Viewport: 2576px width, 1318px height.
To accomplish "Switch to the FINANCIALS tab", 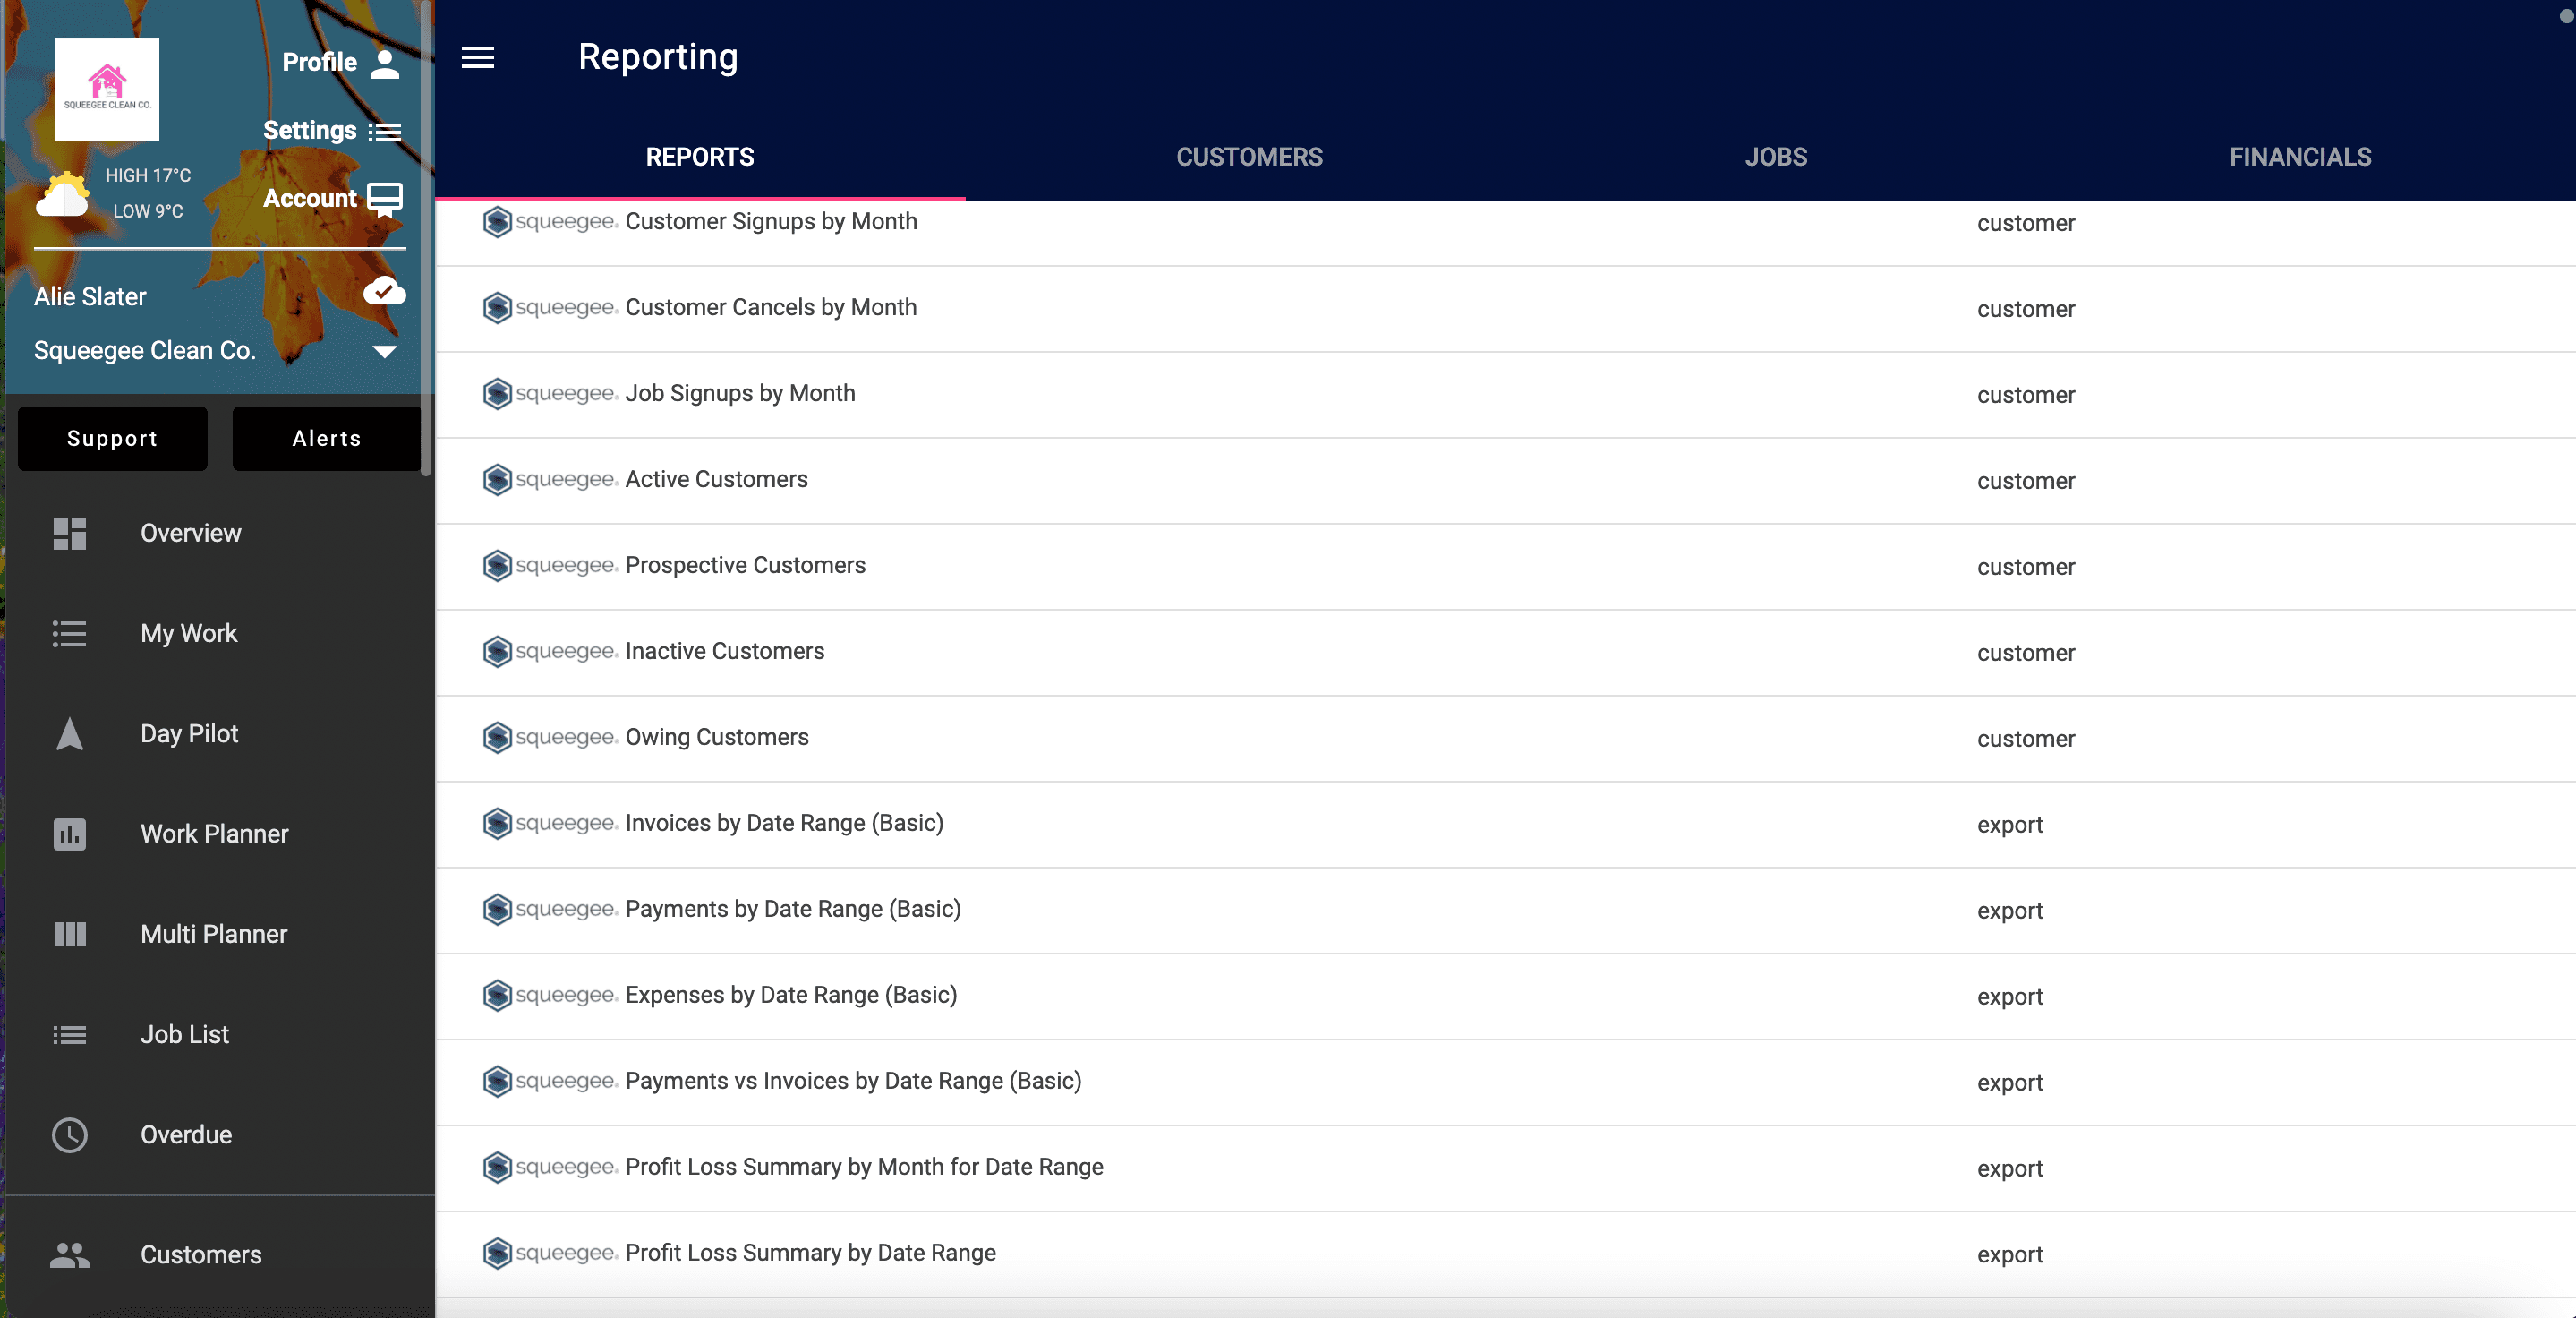I will point(2300,157).
